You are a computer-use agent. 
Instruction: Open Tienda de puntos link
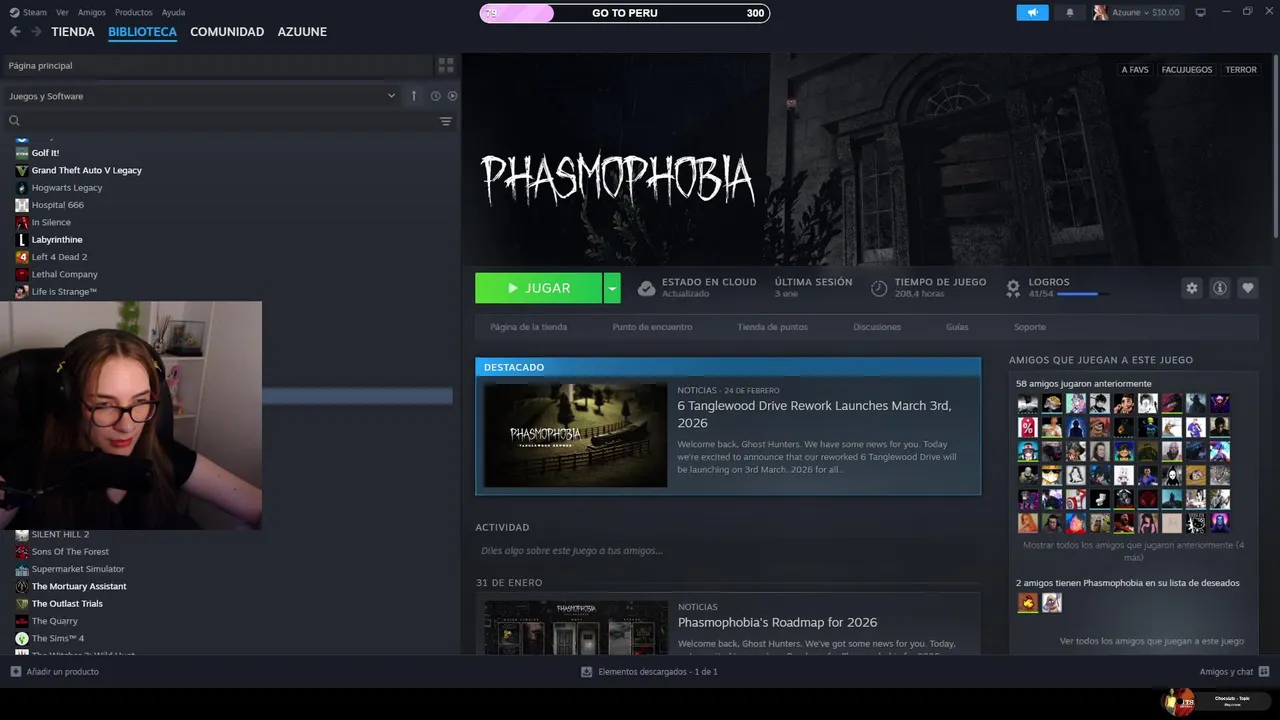click(772, 327)
